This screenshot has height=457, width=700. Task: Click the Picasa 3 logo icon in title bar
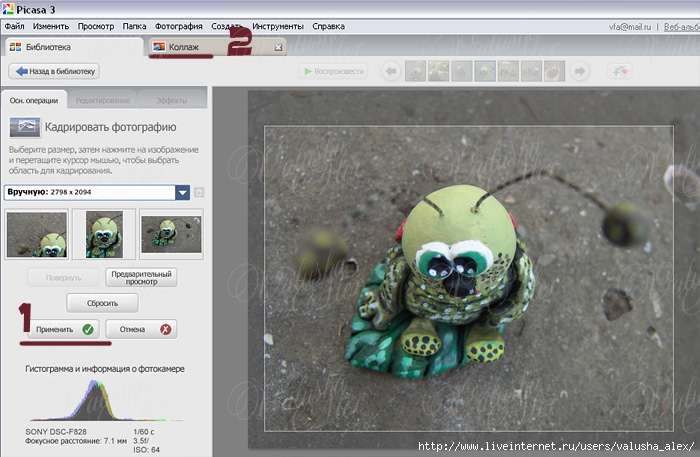click(8, 8)
